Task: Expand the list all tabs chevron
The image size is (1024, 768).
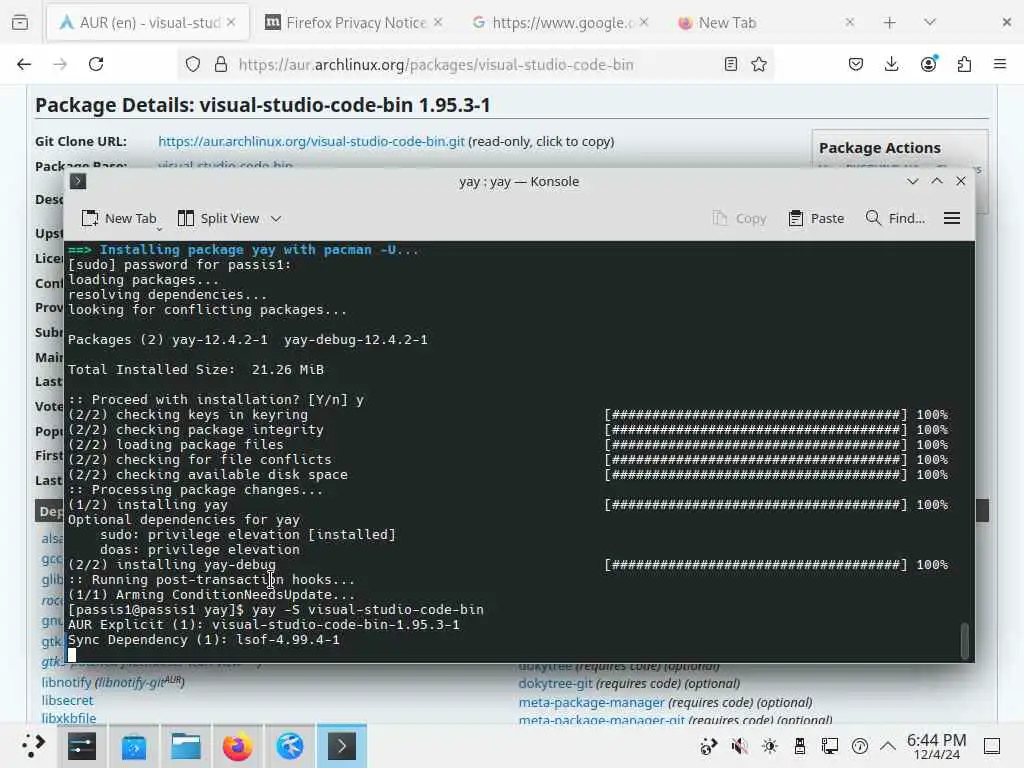Action: [930, 23]
